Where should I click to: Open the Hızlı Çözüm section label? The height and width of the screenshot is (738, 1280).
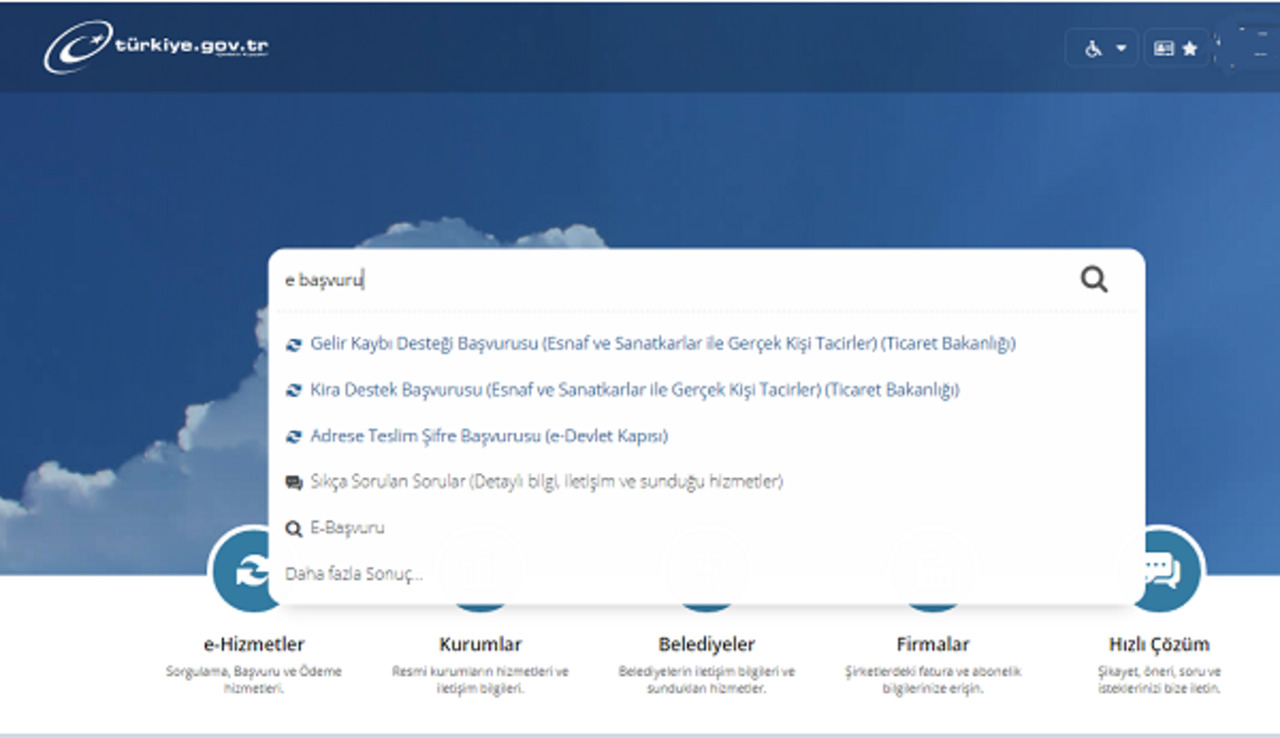(x=1159, y=644)
